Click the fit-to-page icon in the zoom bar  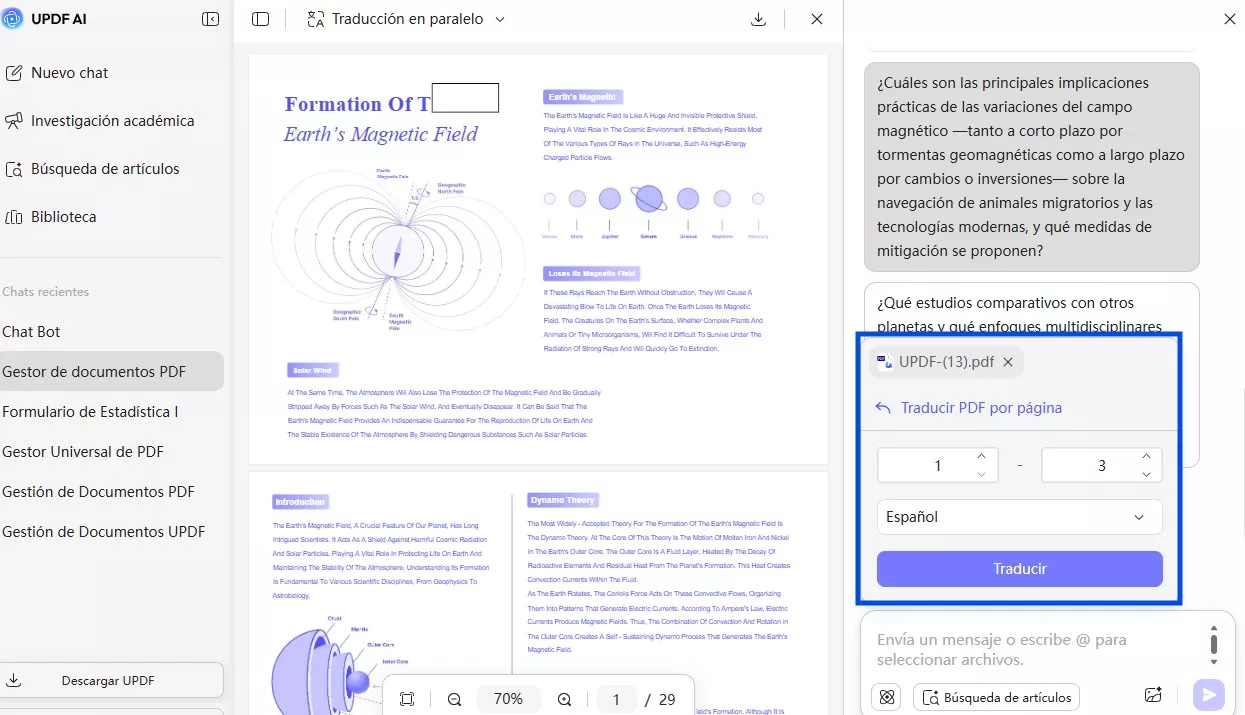(x=407, y=699)
